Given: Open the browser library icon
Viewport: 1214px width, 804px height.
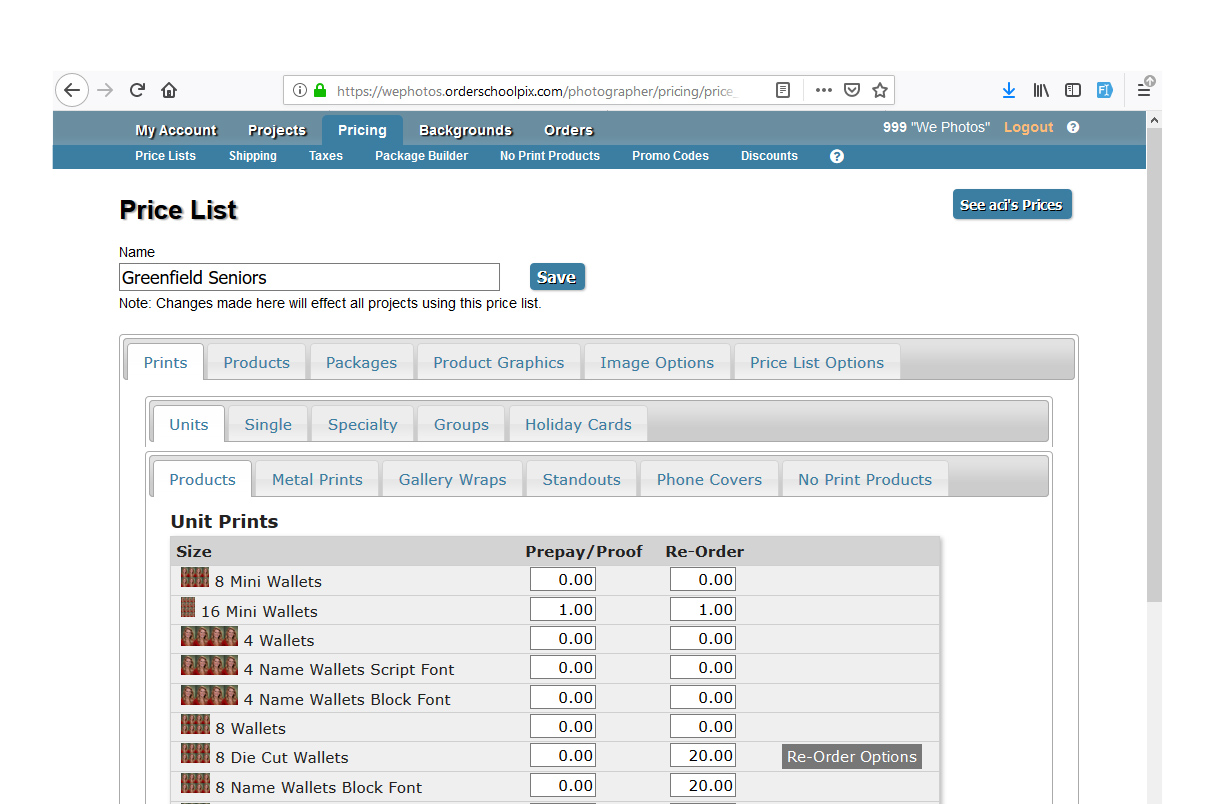Looking at the screenshot, I should (x=1041, y=90).
